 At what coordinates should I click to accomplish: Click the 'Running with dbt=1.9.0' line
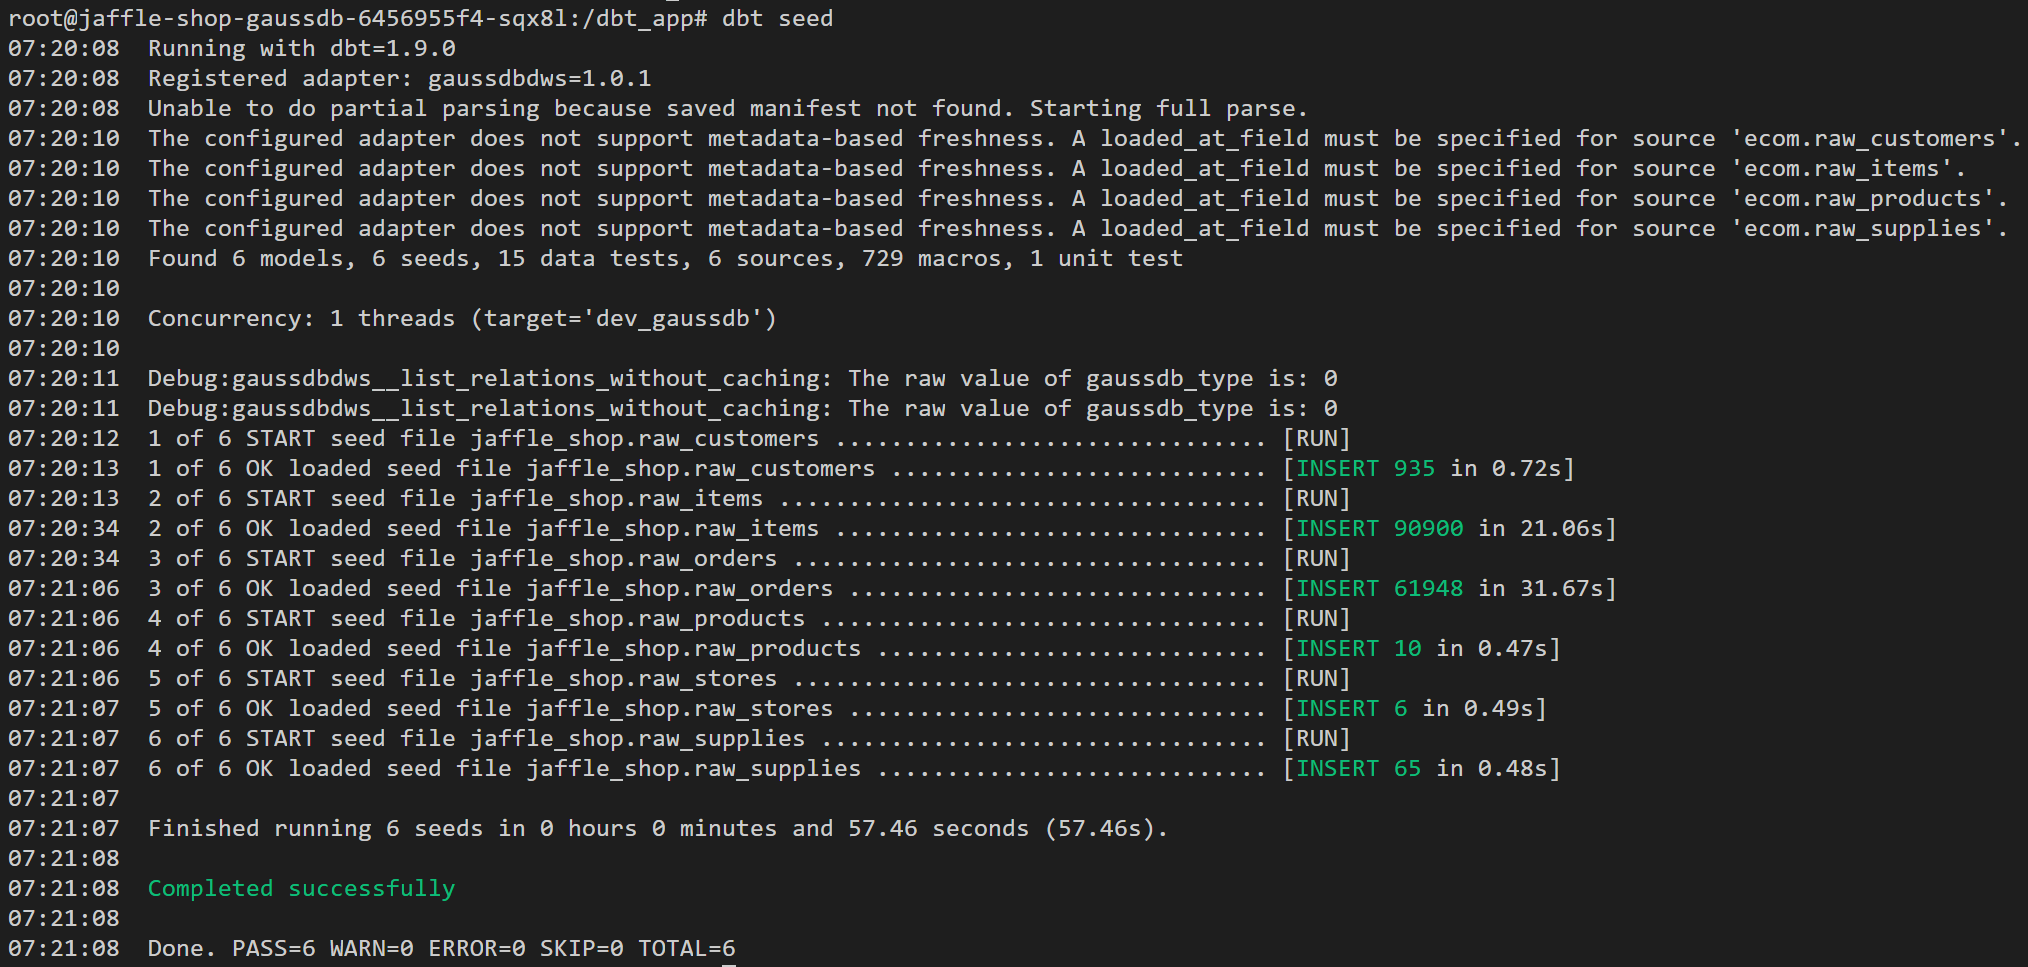pos(301,48)
